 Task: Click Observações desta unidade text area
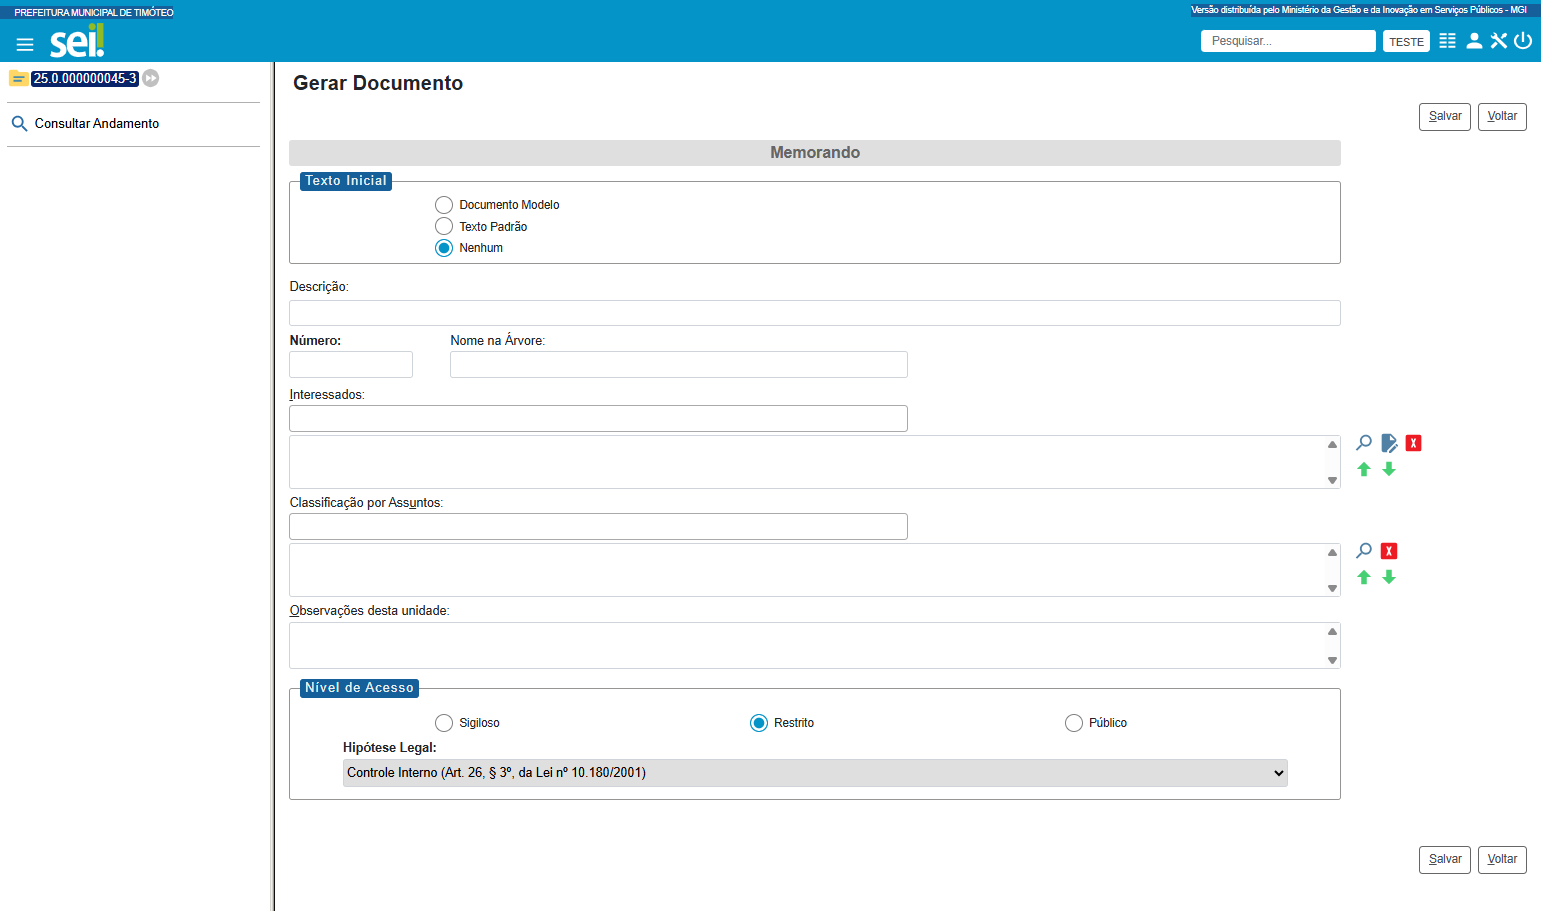click(x=815, y=645)
